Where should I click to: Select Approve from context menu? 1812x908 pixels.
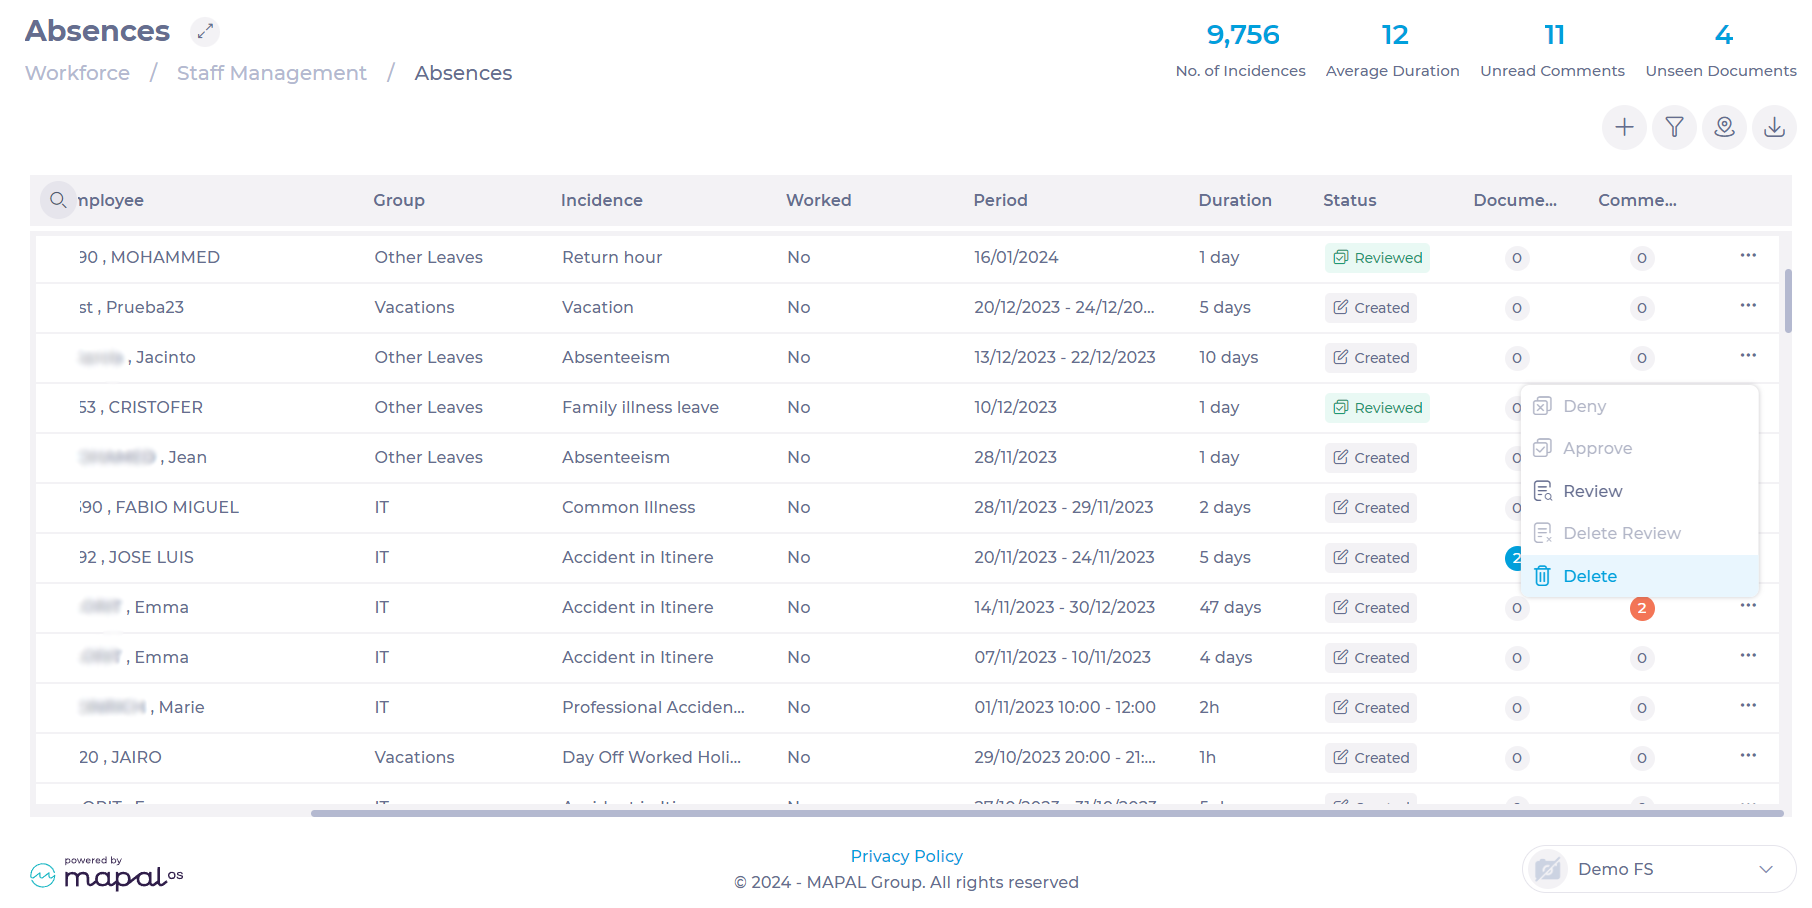1640,448
